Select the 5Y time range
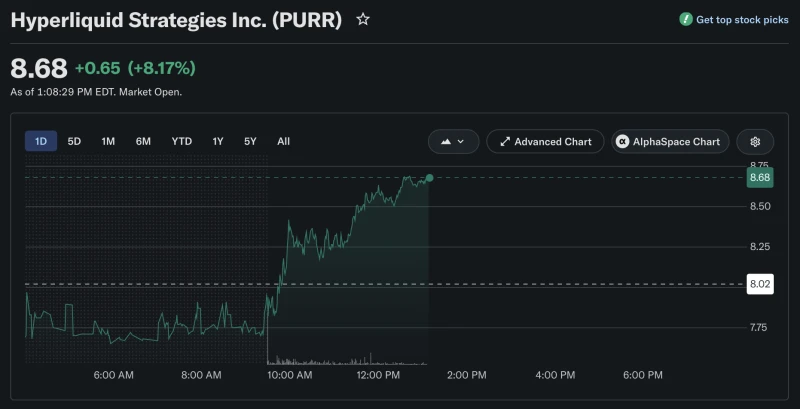The image size is (800, 409). [250, 141]
